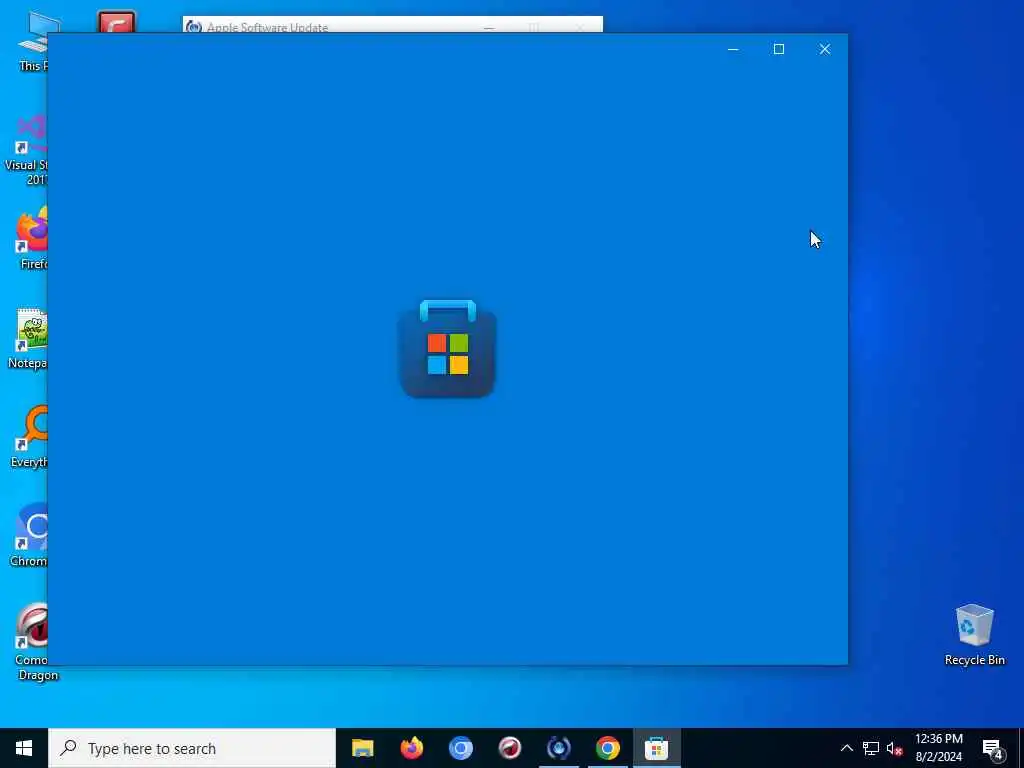Screen dimensions: 1024x768
Task: Click the Type here to search box
Action: coord(192,748)
